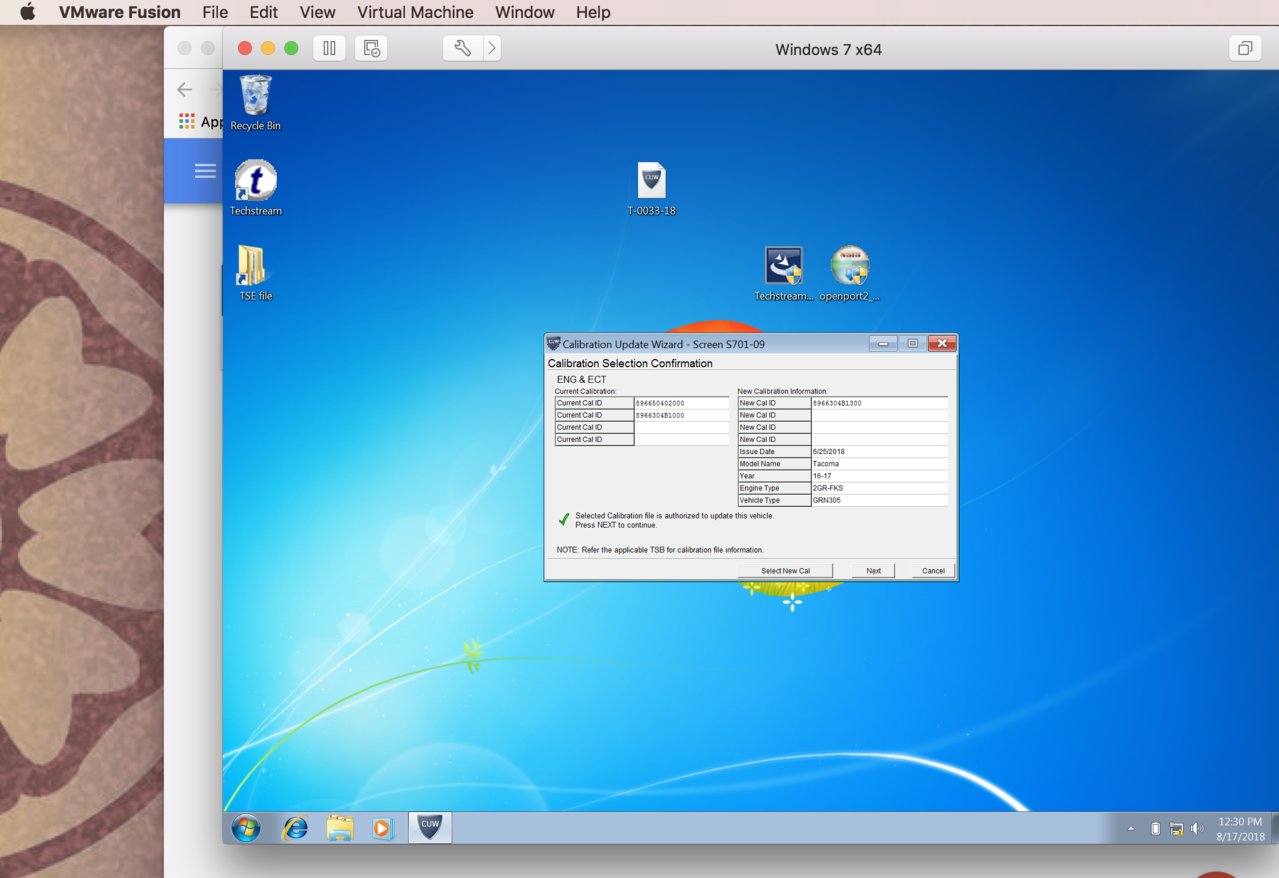Show hidden tray icons arrow
The image size is (1279, 878).
(x=1131, y=829)
